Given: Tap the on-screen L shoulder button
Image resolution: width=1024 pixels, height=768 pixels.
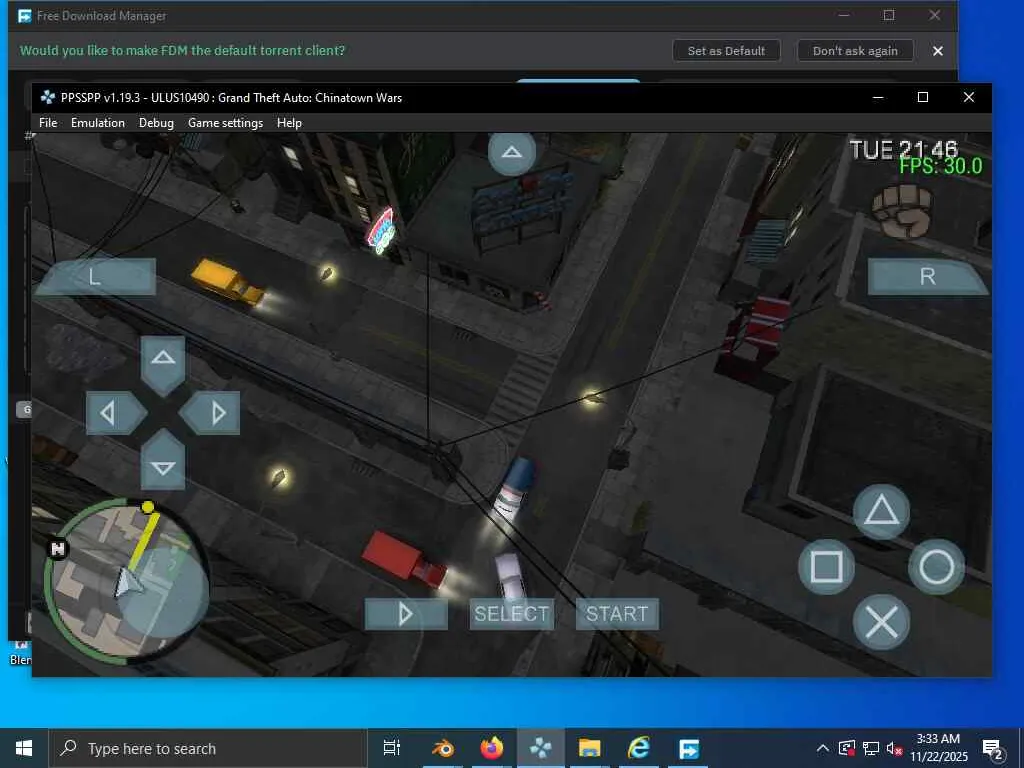Looking at the screenshot, I should click(95, 276).
